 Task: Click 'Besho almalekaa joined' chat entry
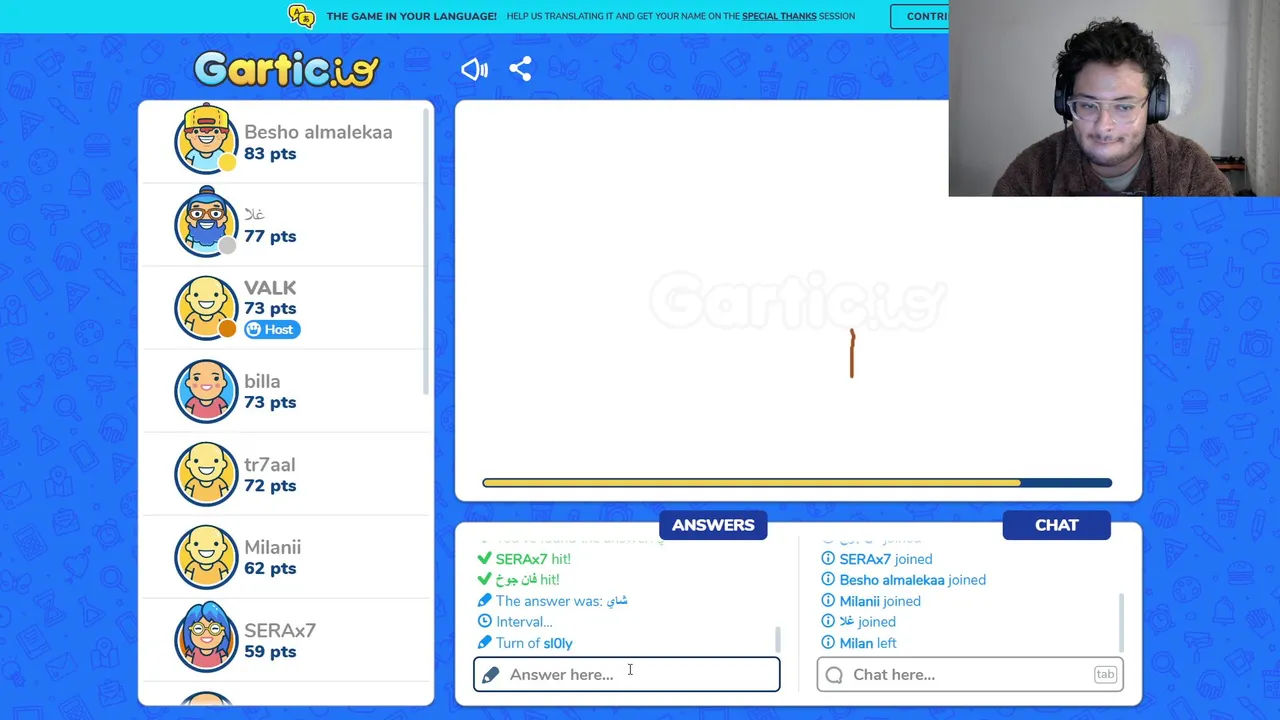(903, 580)
